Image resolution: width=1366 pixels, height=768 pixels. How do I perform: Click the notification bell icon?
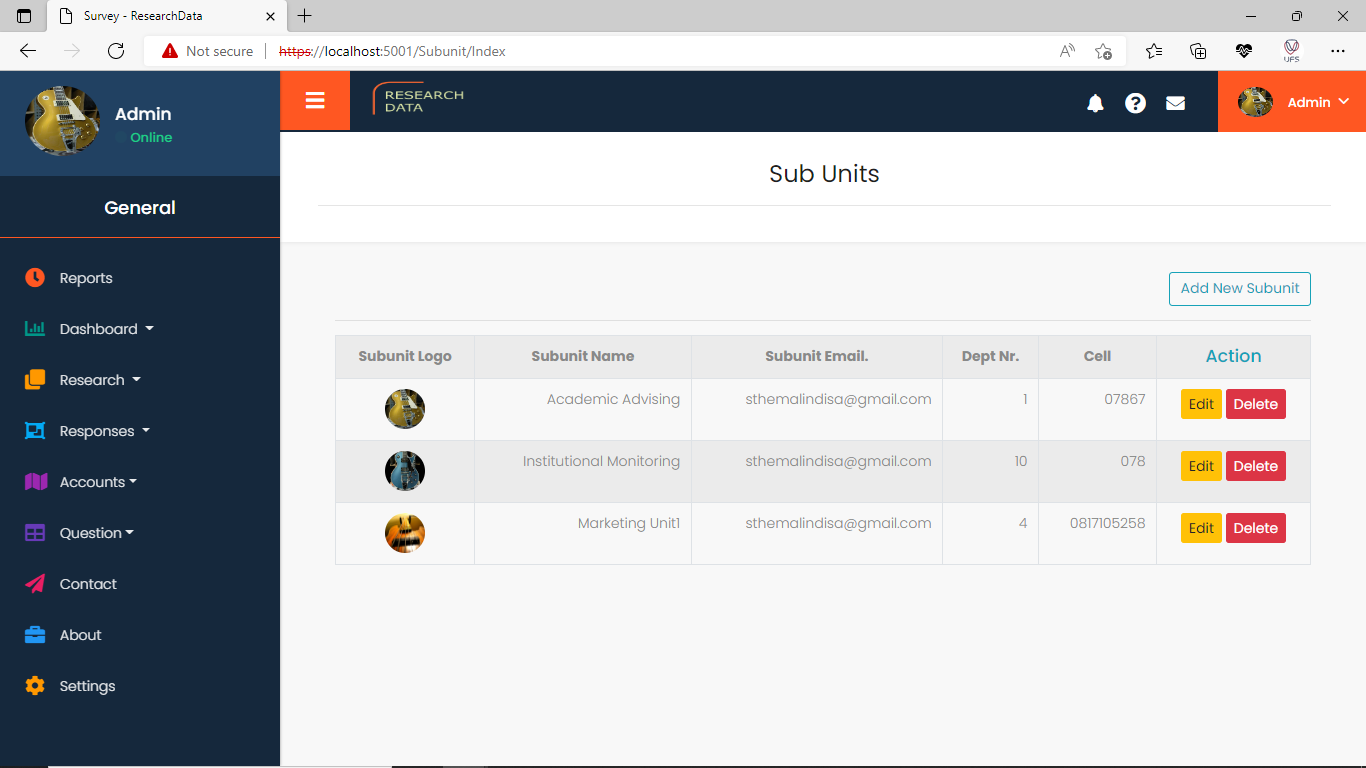pos(1095,103)
